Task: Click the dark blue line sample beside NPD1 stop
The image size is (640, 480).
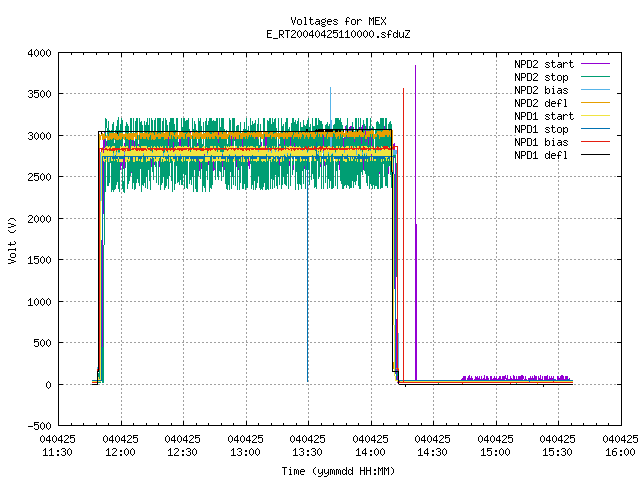Action: (x=595, y=129)
